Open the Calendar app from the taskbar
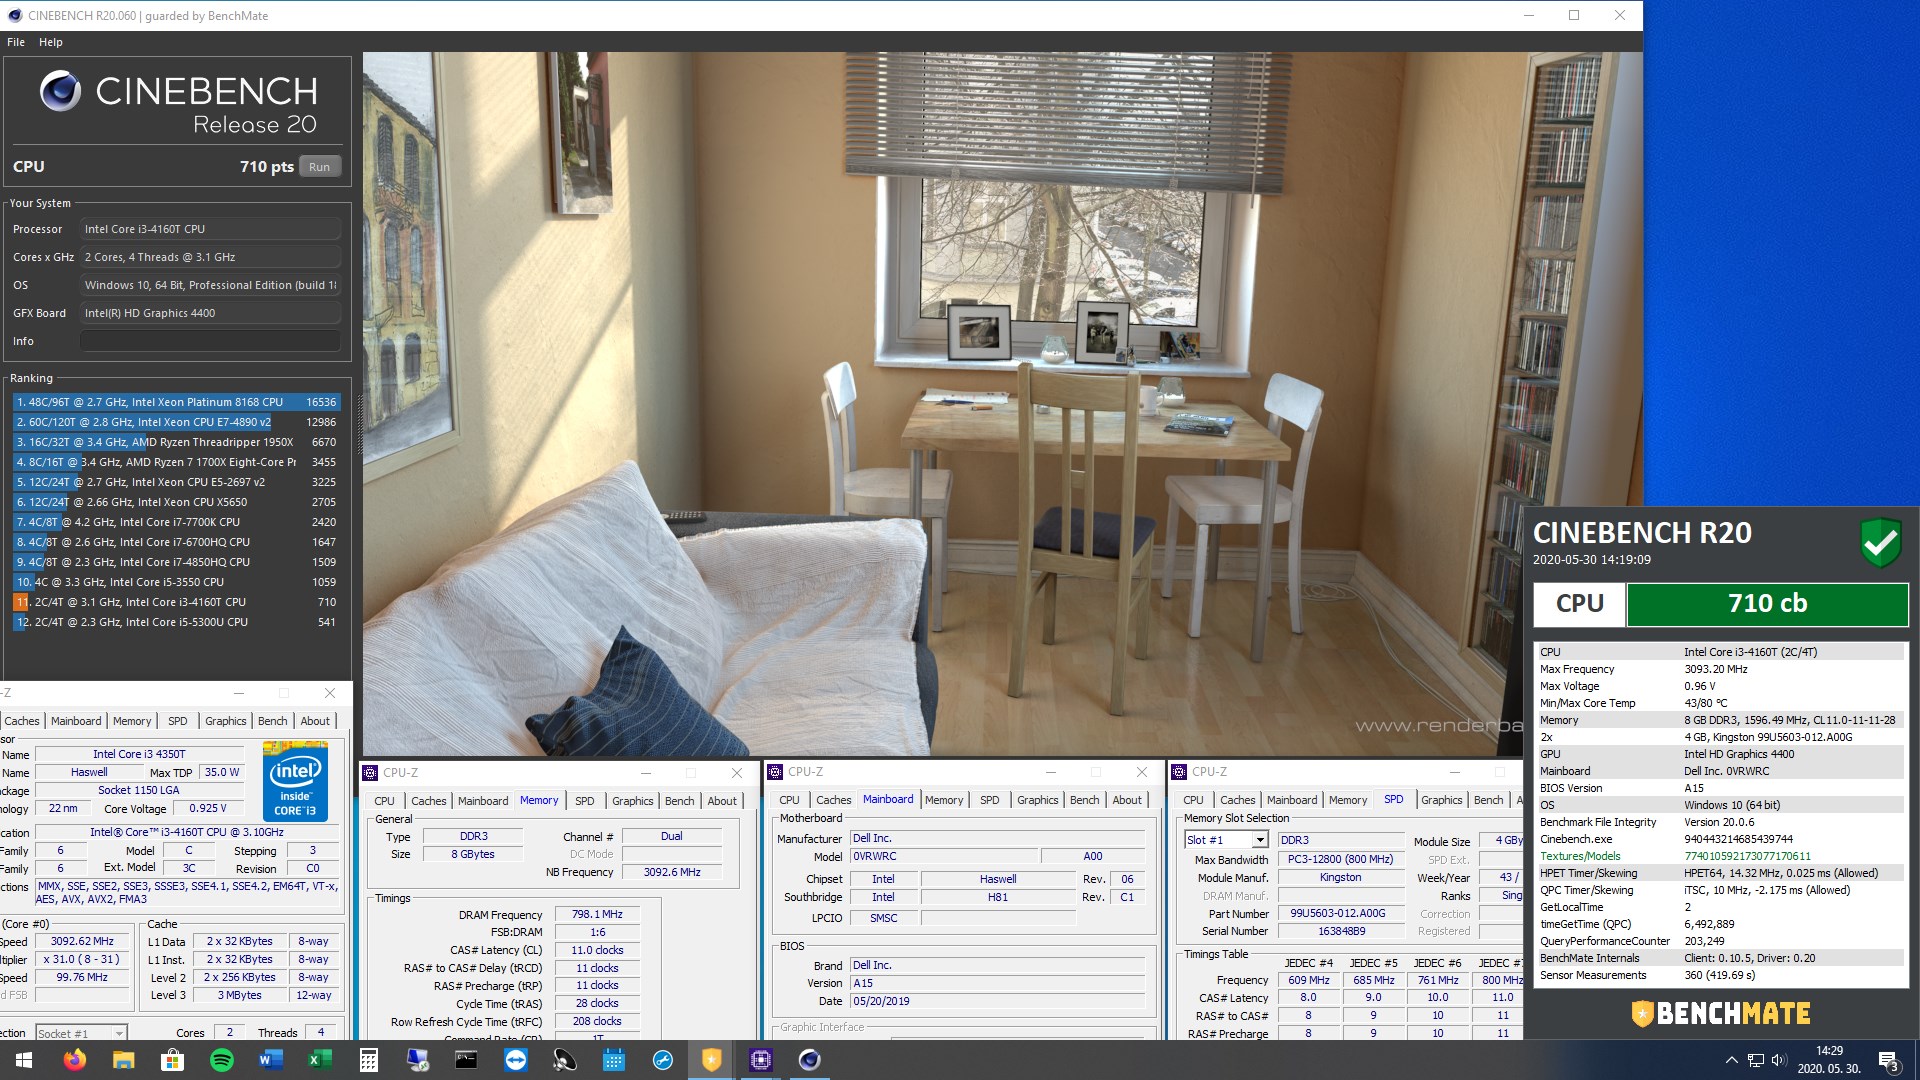 [x=613, y=1060]
